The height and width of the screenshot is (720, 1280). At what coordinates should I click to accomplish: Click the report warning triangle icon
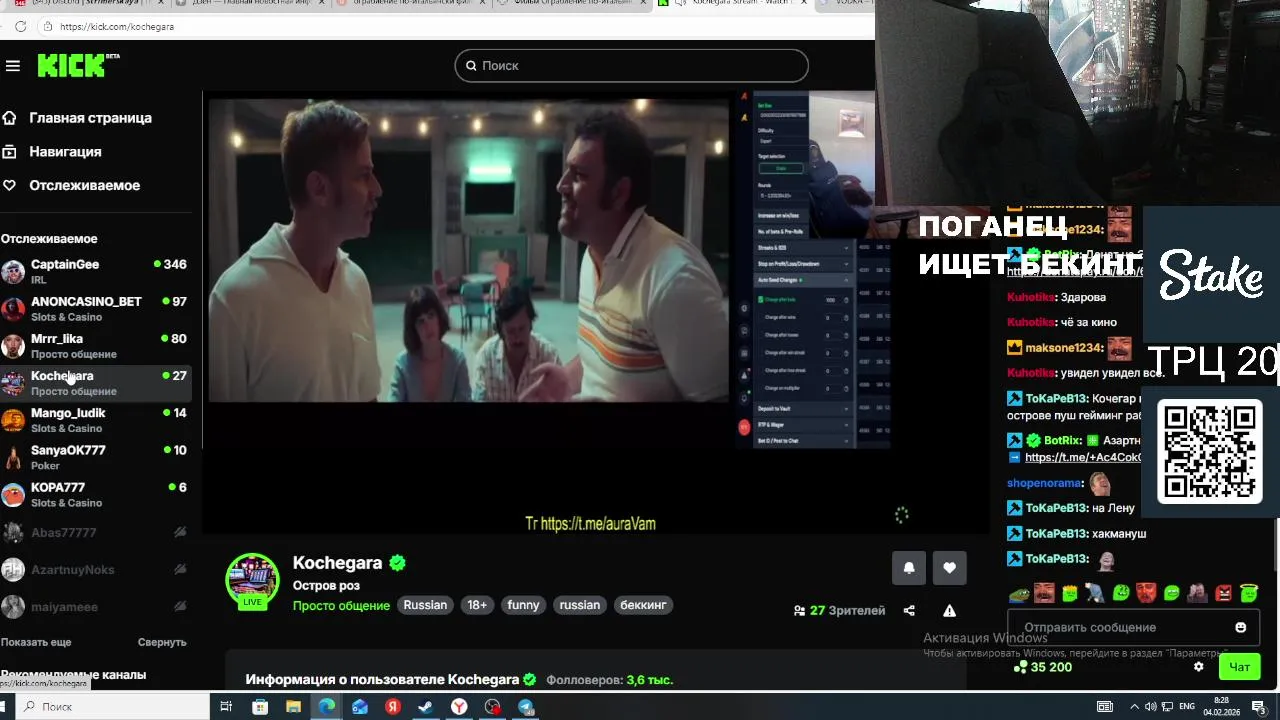click(949, 611)
